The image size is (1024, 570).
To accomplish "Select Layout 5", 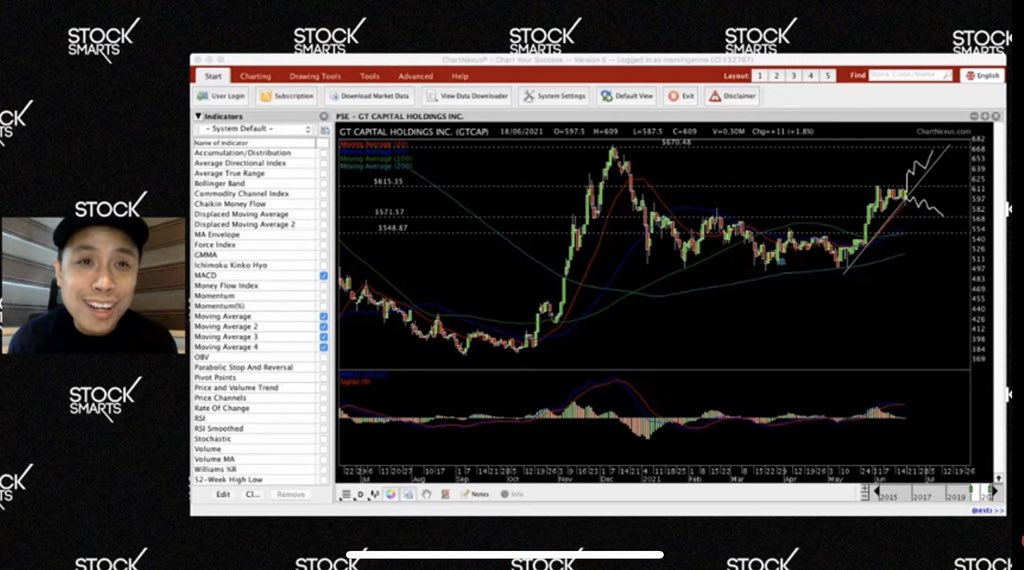I will point(827,76).
